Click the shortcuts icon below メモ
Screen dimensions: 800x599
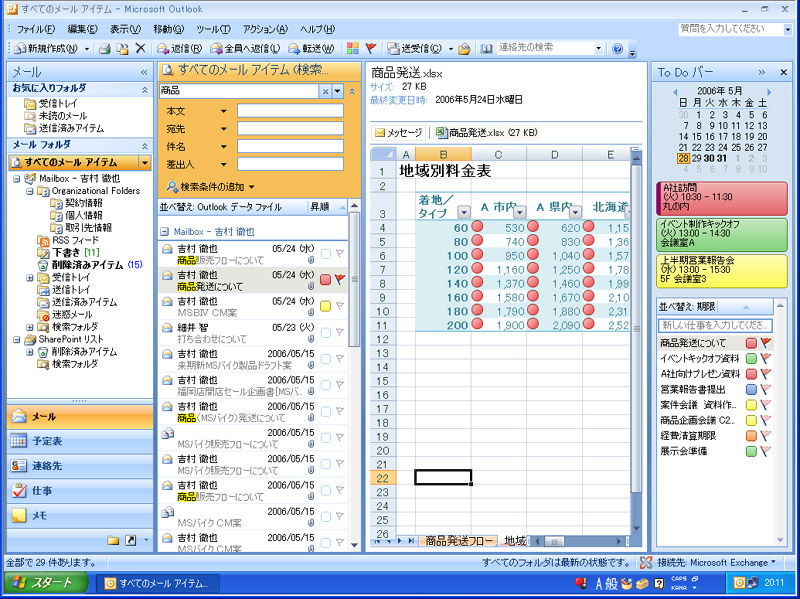tap(131, 540)
